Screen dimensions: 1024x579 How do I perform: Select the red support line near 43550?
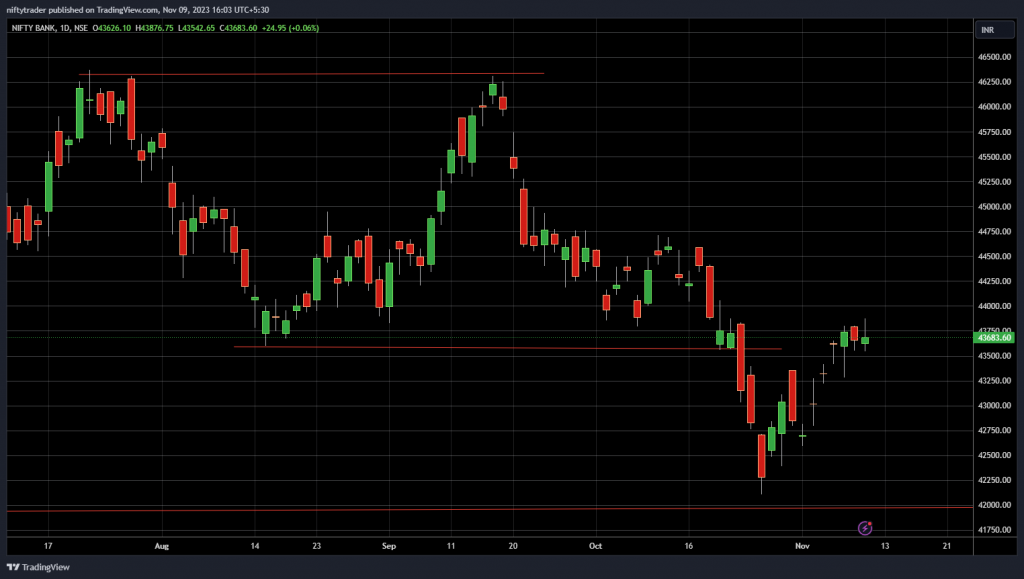507,348
